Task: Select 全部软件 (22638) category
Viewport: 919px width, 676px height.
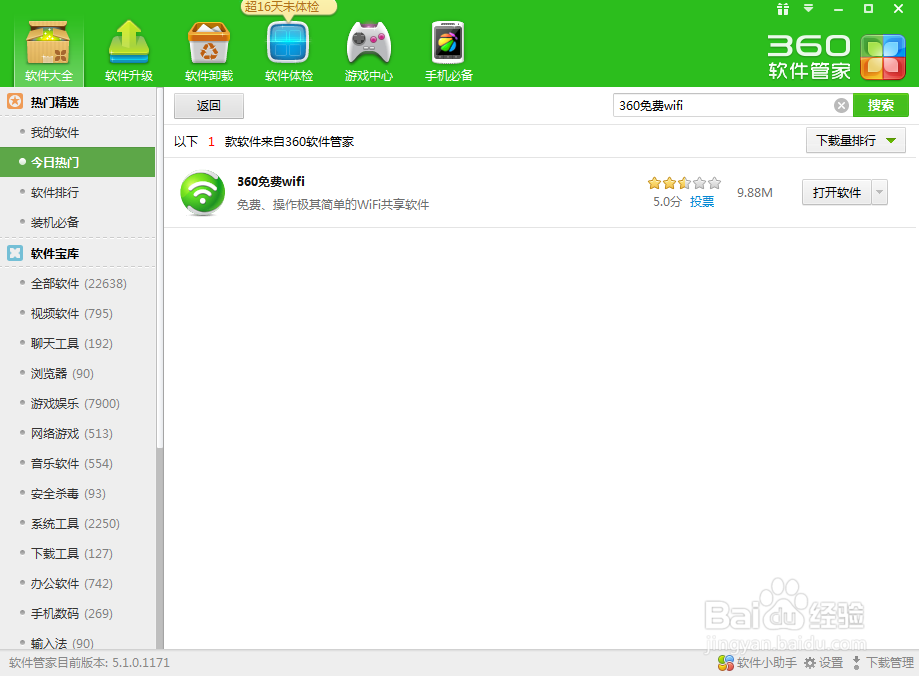Action: [77, 284]
